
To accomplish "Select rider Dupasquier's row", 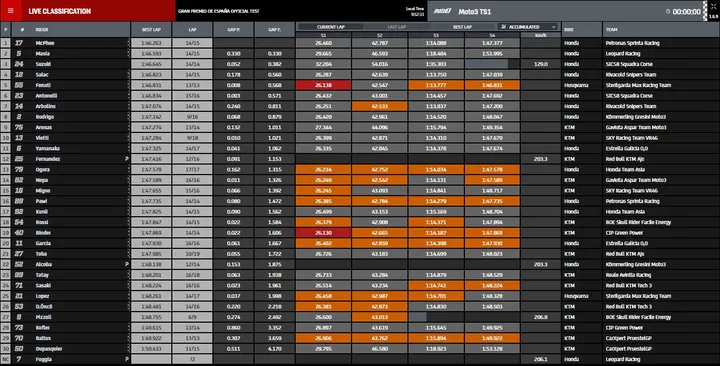I will [360, 349].
